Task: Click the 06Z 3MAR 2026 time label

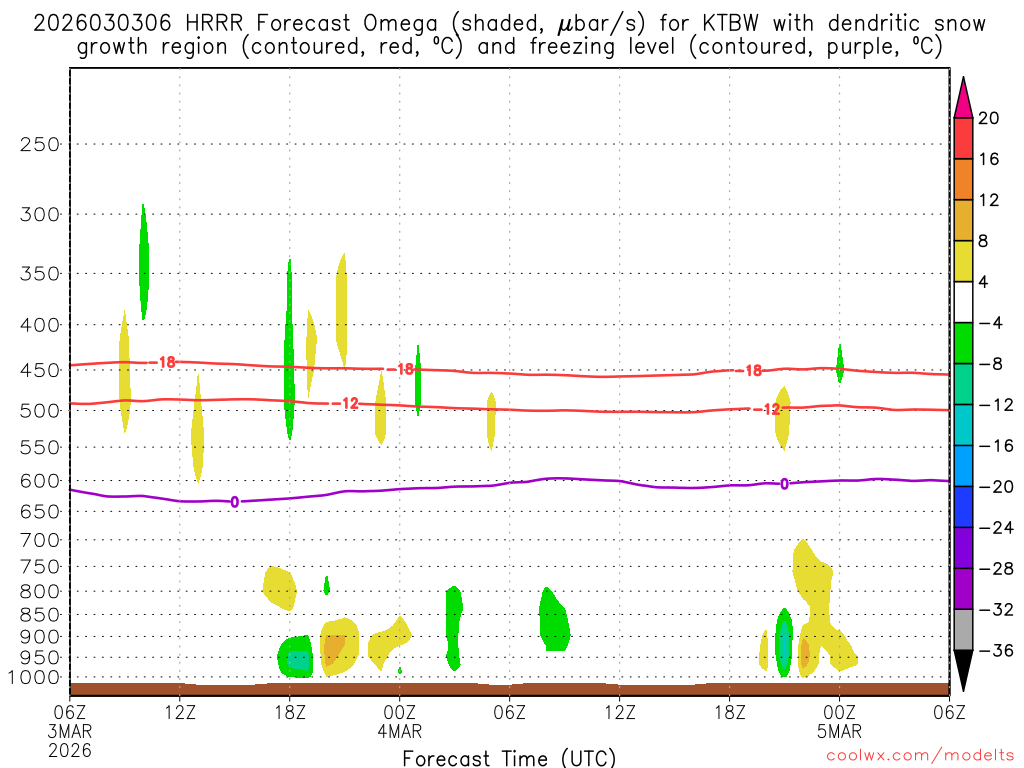Action: tap(69, 731)
